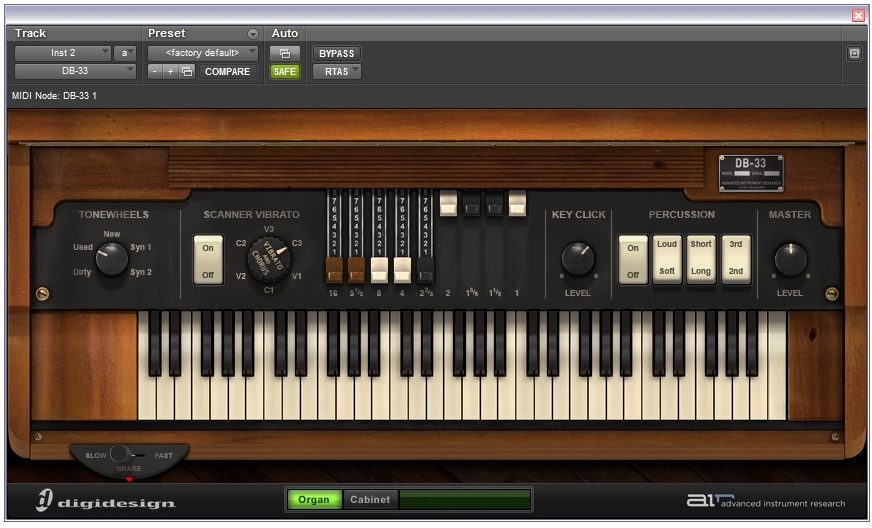
Task: Open the Inst 2 track selector dropdown
Action: click(63, 53)
